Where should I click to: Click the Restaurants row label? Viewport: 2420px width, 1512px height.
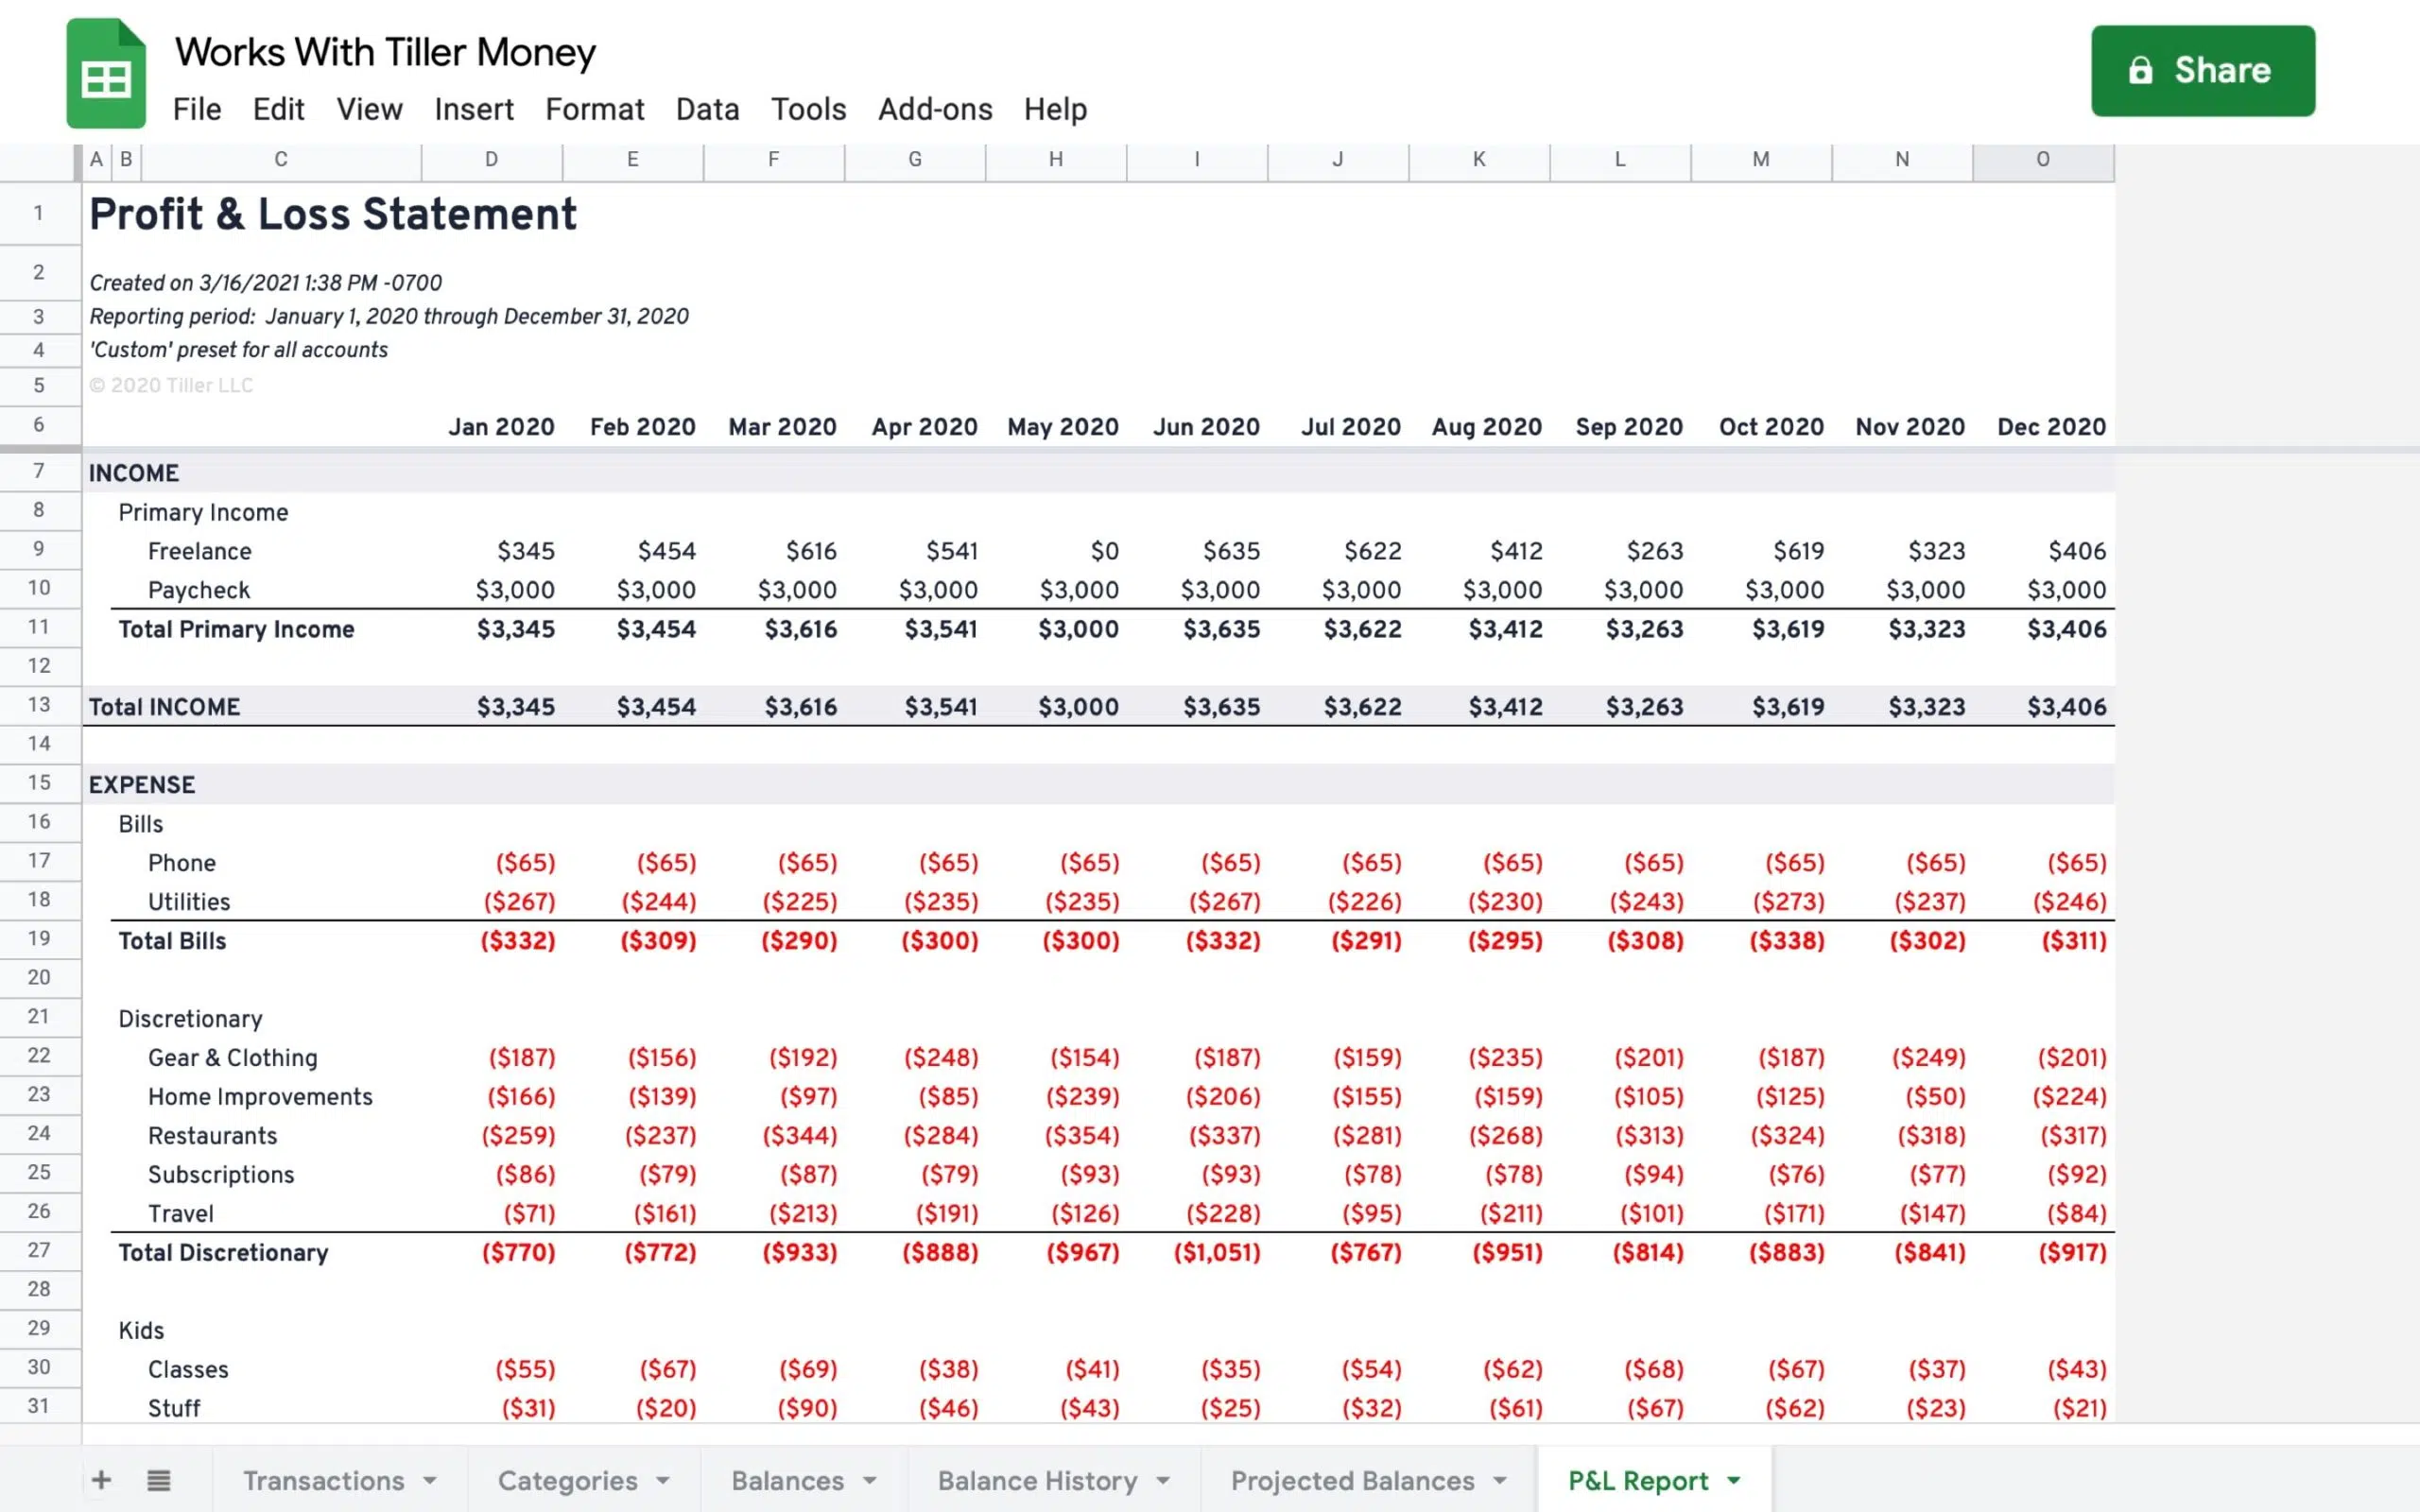click(x=213, y=1136)
